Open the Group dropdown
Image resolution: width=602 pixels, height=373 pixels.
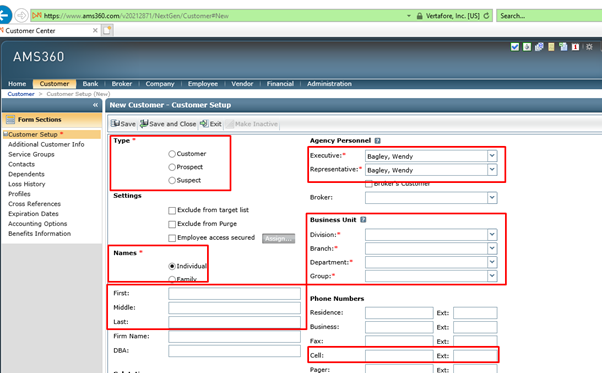tap(492, 276)
